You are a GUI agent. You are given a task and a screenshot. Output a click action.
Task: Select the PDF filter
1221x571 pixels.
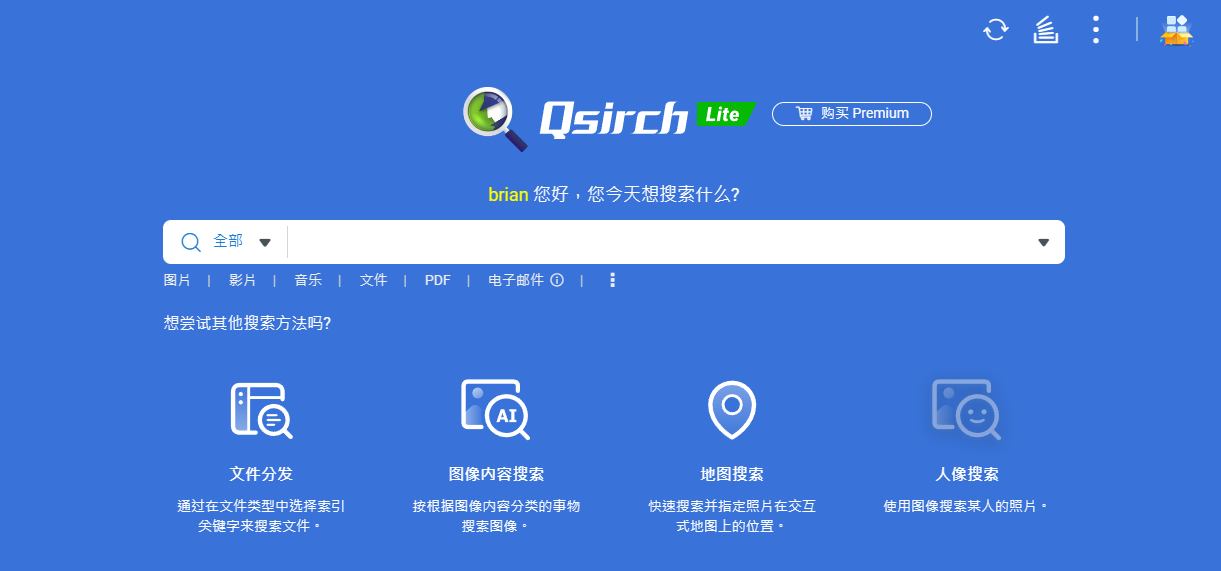pyautogui.click(x=438, y=281)
